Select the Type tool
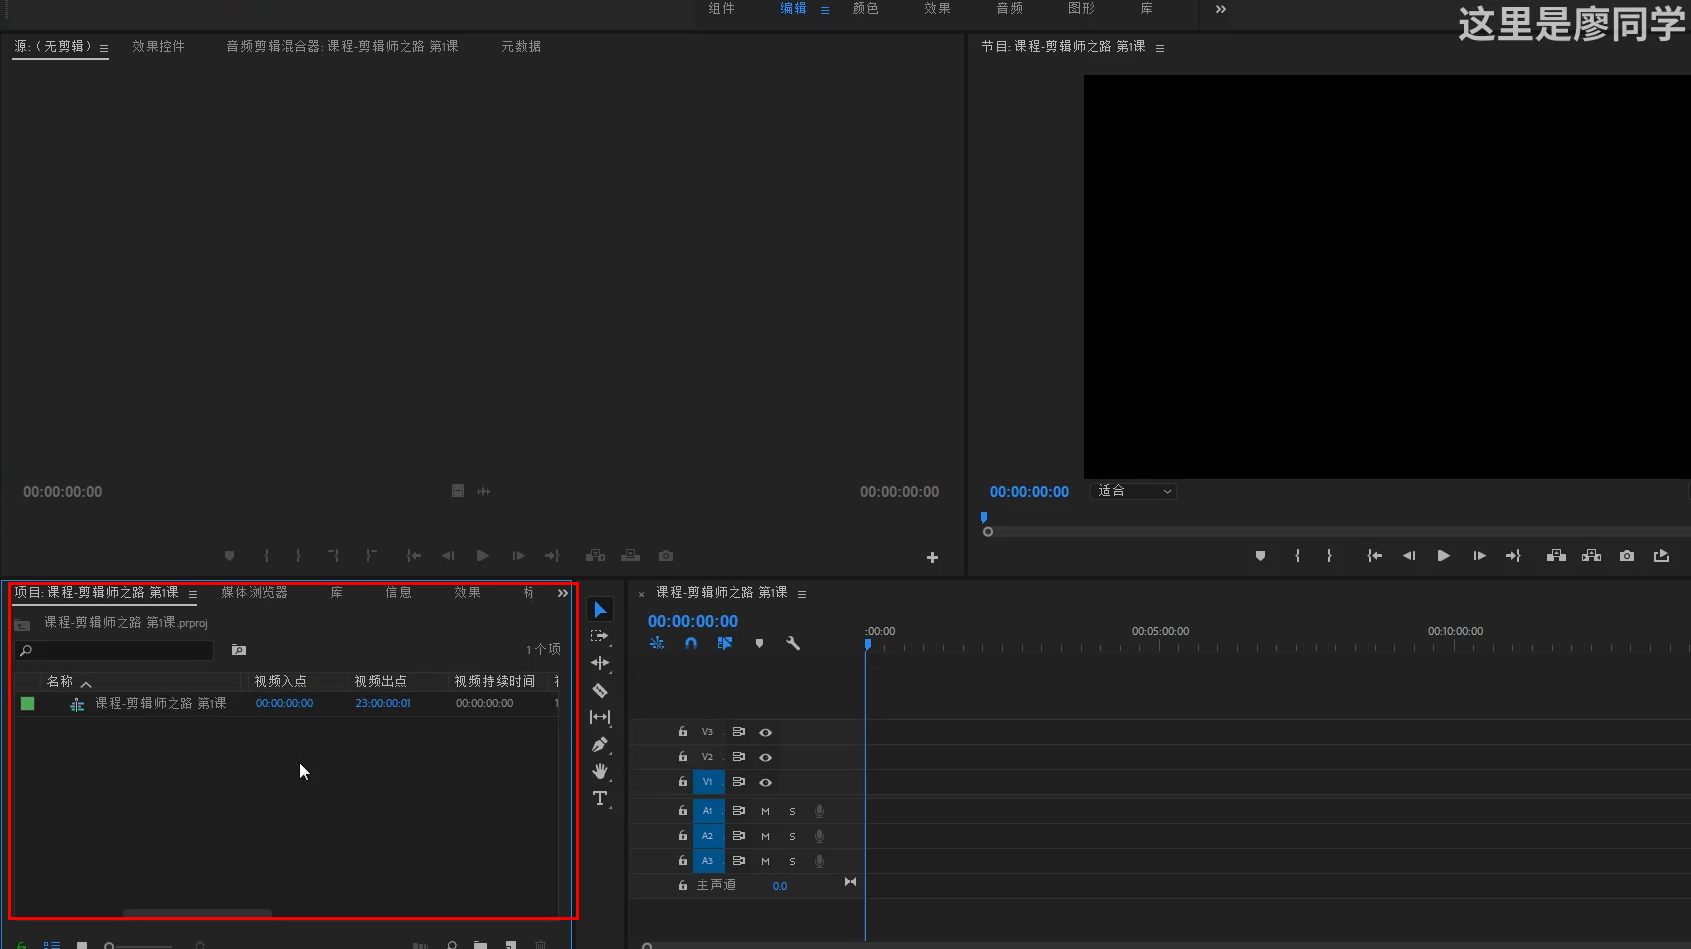This screenshot has height=949, width=1691. pos(600,798)
